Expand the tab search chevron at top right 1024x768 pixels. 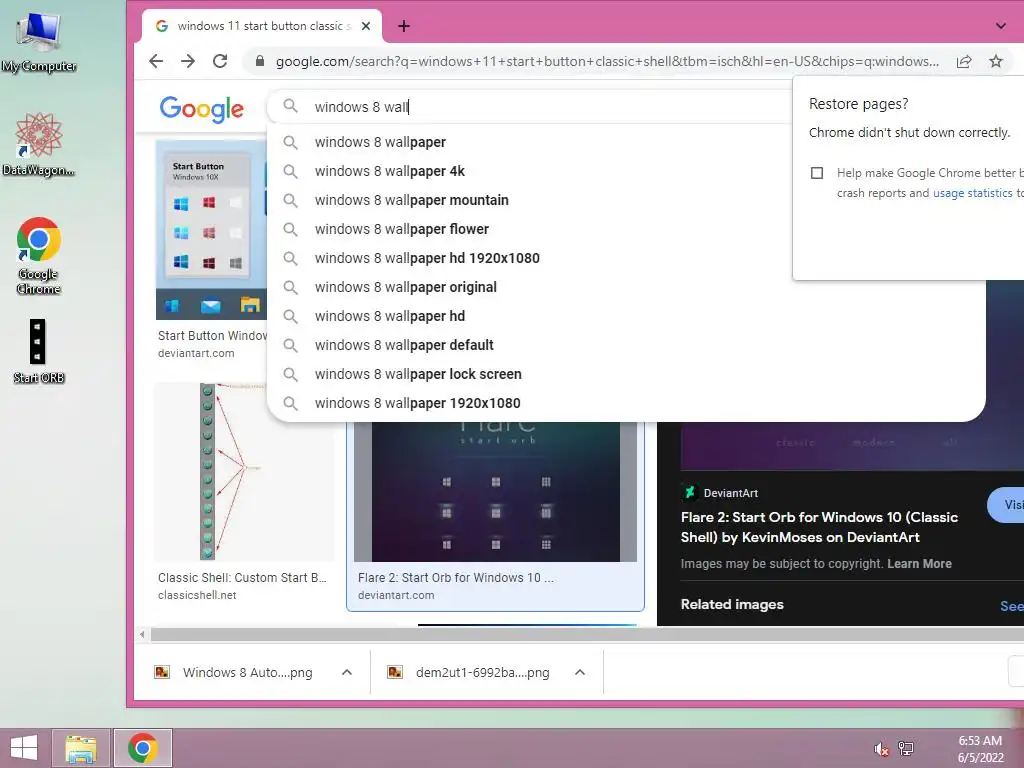click(1000, 26)
